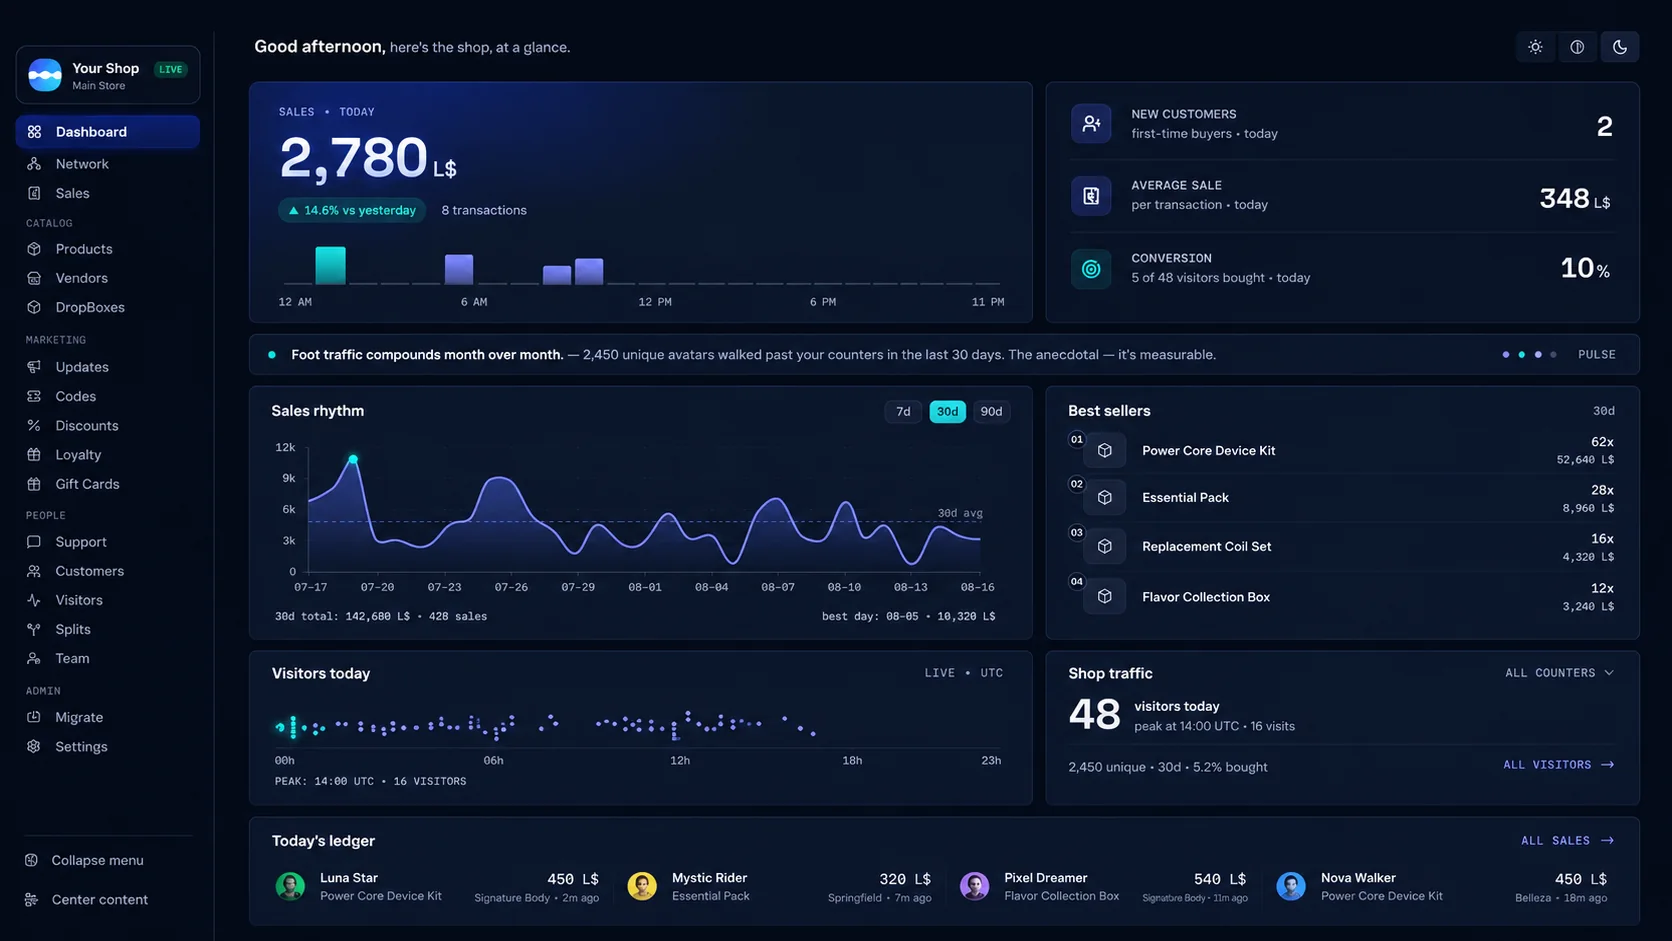Click the first PULSE carousel dot
The image size is (1672, 941).
tap(1506, 355)
